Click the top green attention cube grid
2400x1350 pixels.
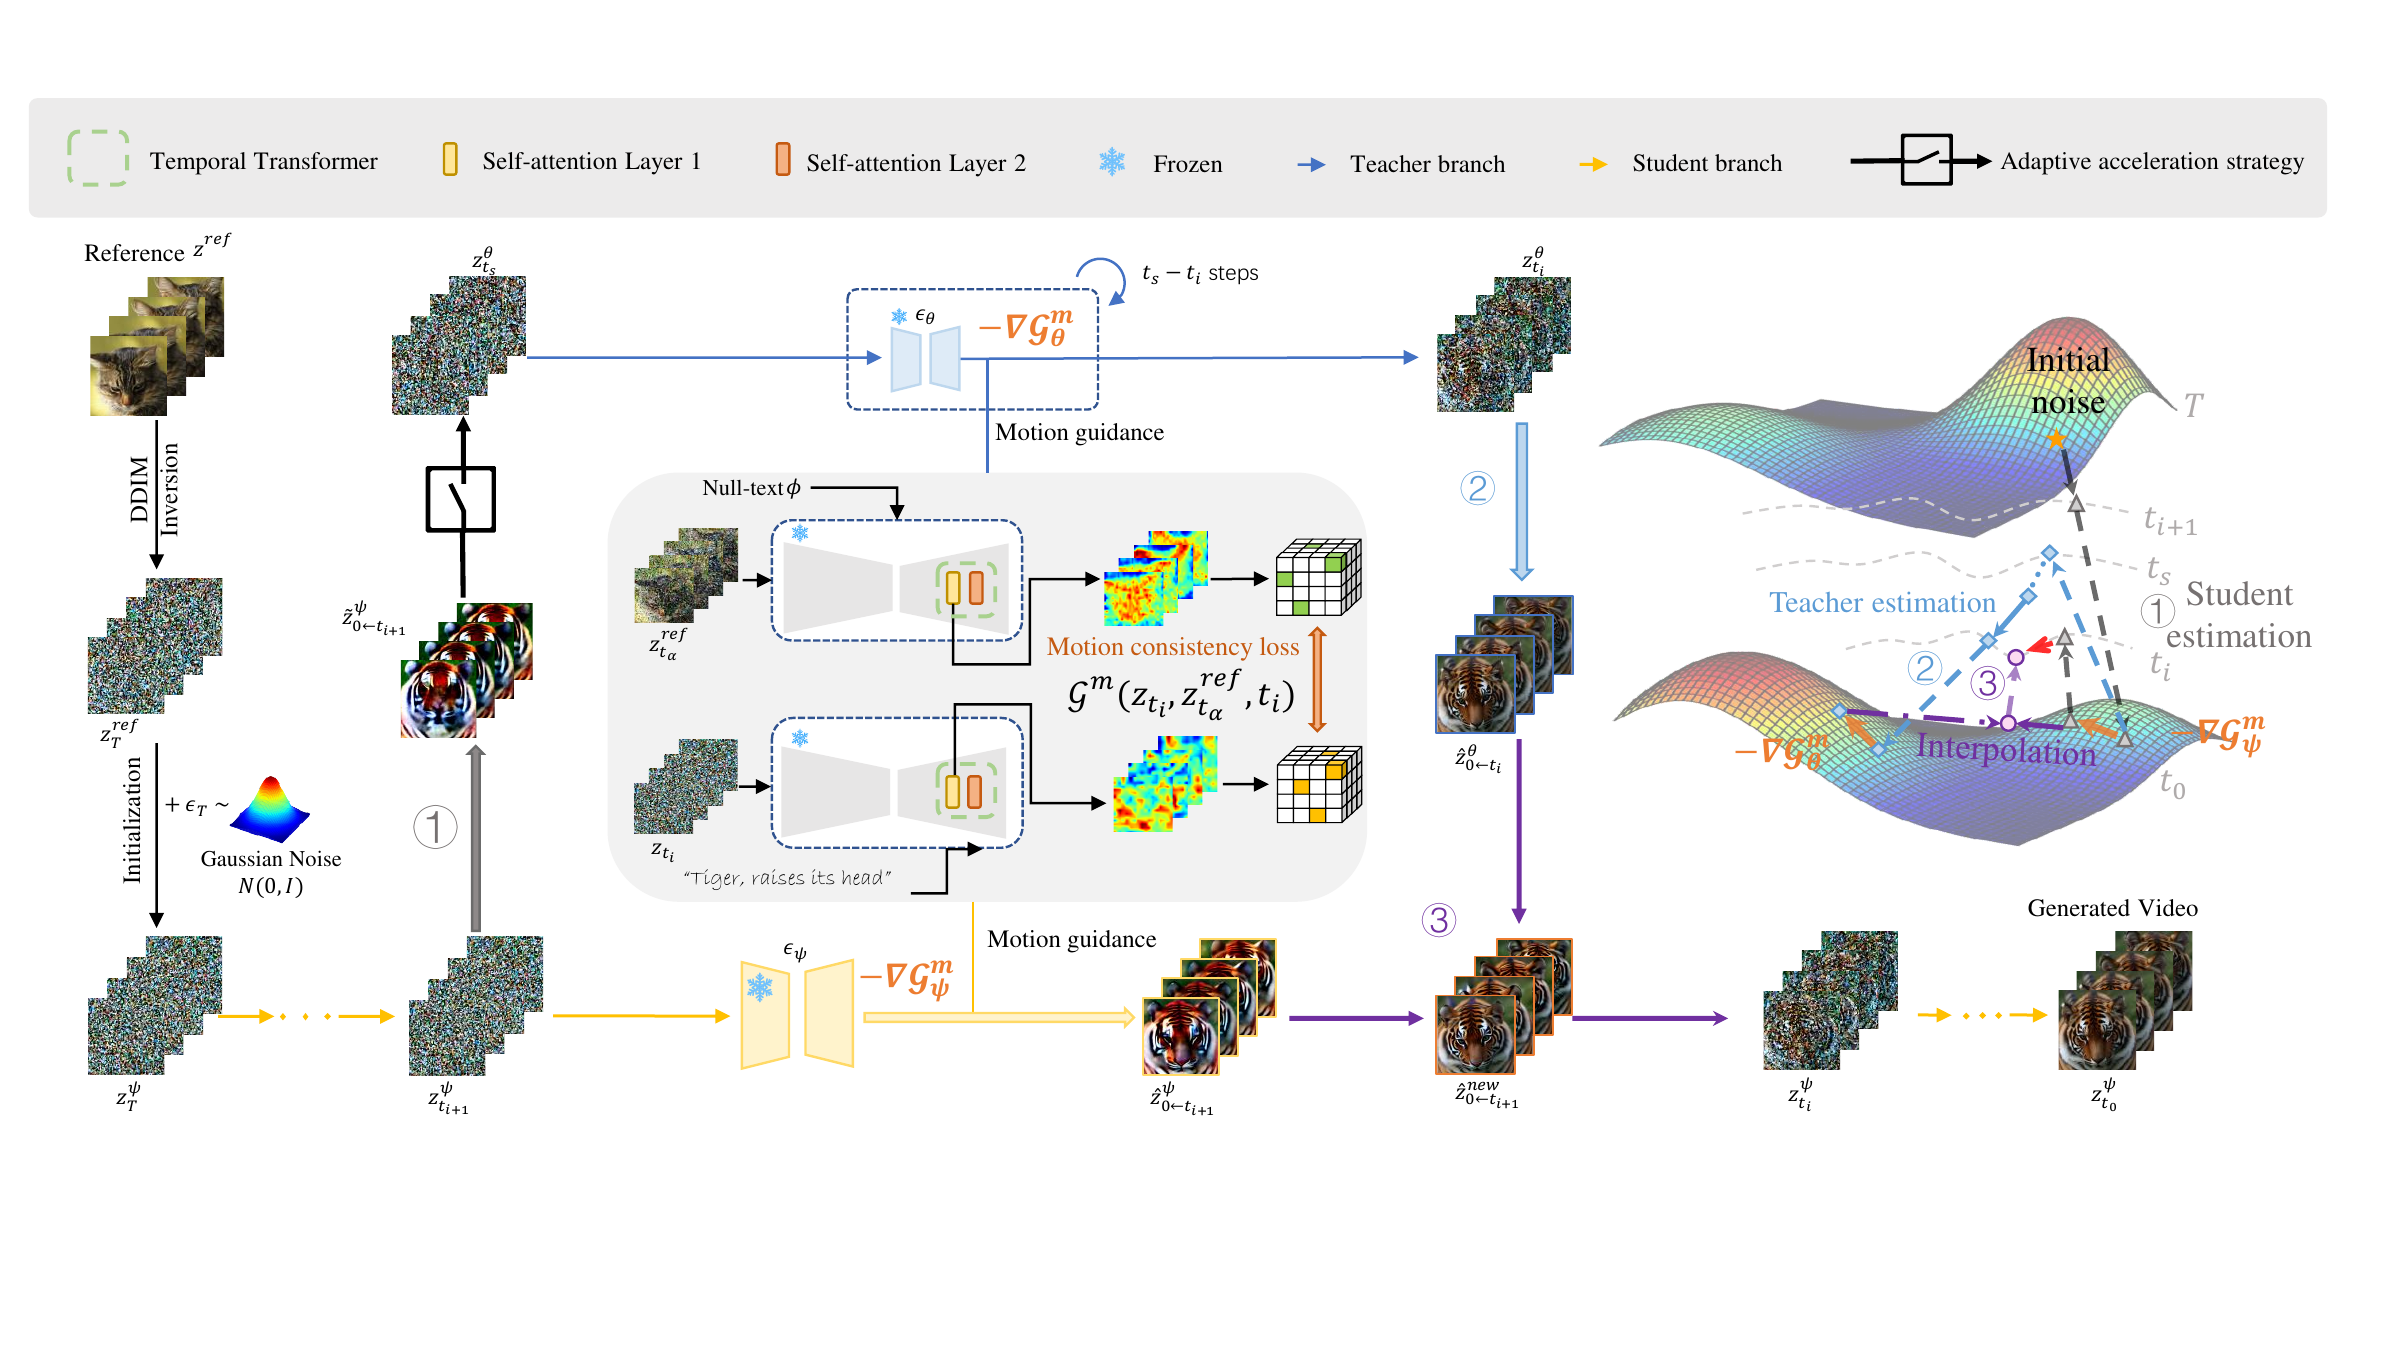1318,577
